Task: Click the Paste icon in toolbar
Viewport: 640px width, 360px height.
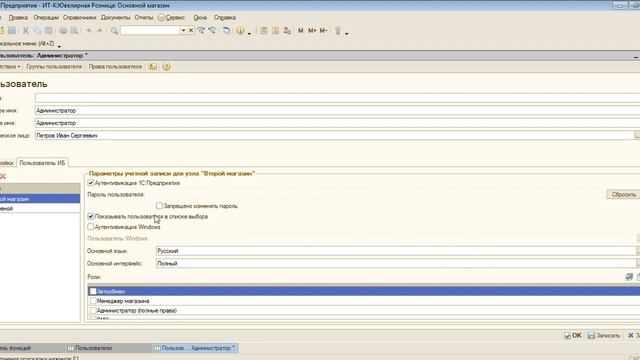Action: 49,31
